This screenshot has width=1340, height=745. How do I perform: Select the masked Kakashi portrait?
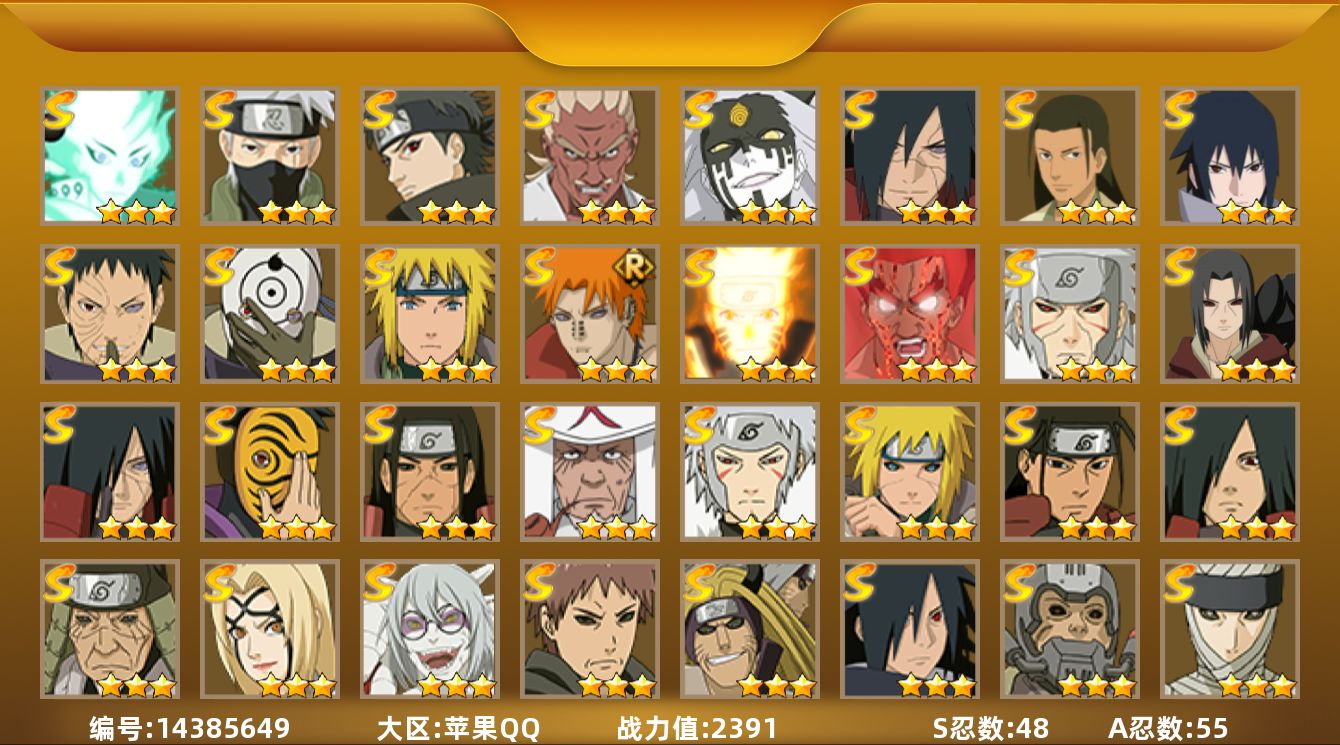tap(270, 155)
